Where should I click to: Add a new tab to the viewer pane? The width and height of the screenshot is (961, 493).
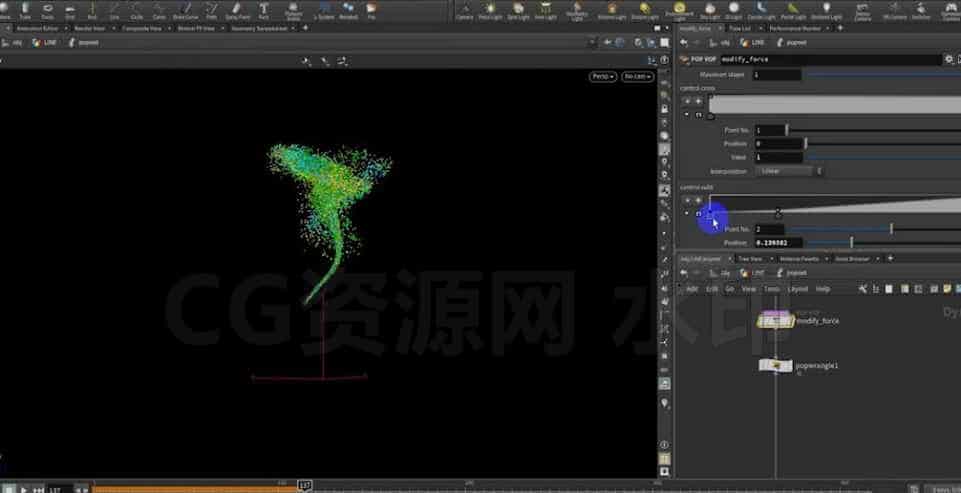click(305, 28)
